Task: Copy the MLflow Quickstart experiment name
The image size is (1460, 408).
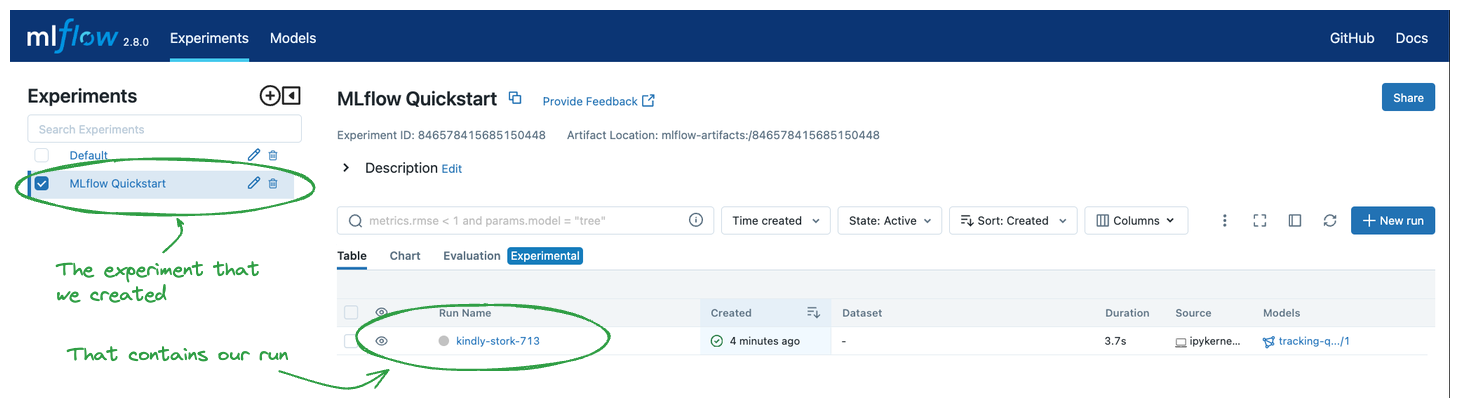Action: point(515,98)
